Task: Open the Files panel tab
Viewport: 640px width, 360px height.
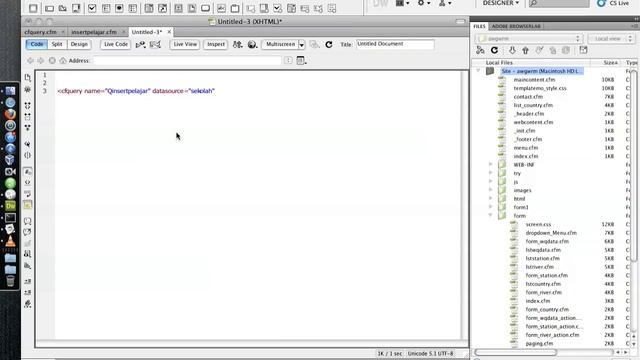Action: click(479, 26)
